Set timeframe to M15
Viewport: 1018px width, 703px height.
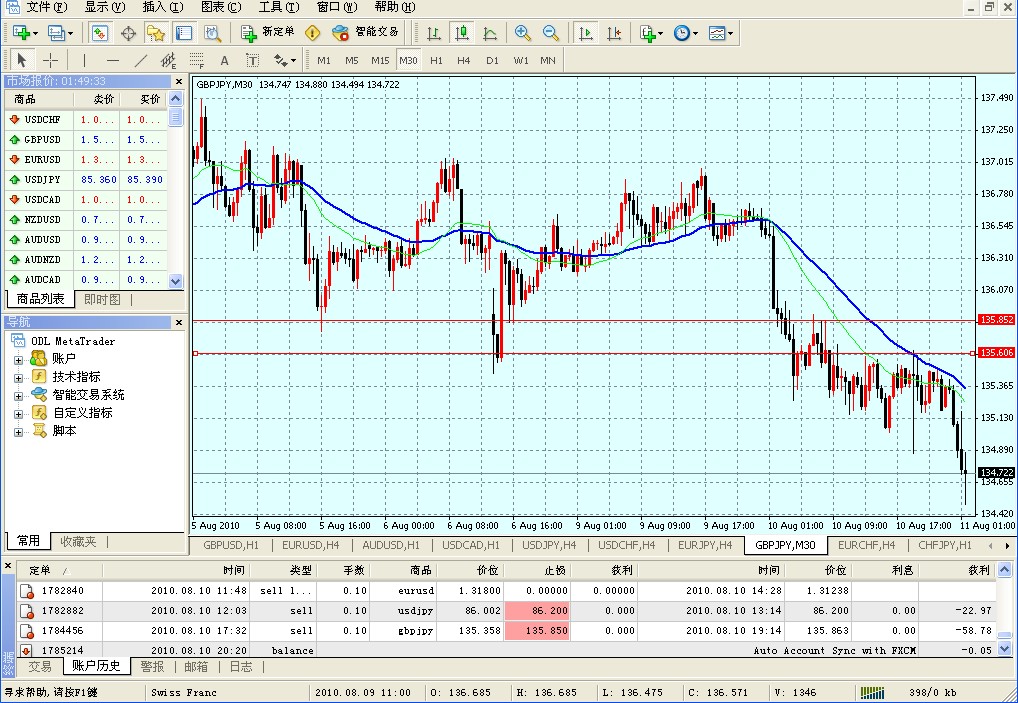point(380,60)
